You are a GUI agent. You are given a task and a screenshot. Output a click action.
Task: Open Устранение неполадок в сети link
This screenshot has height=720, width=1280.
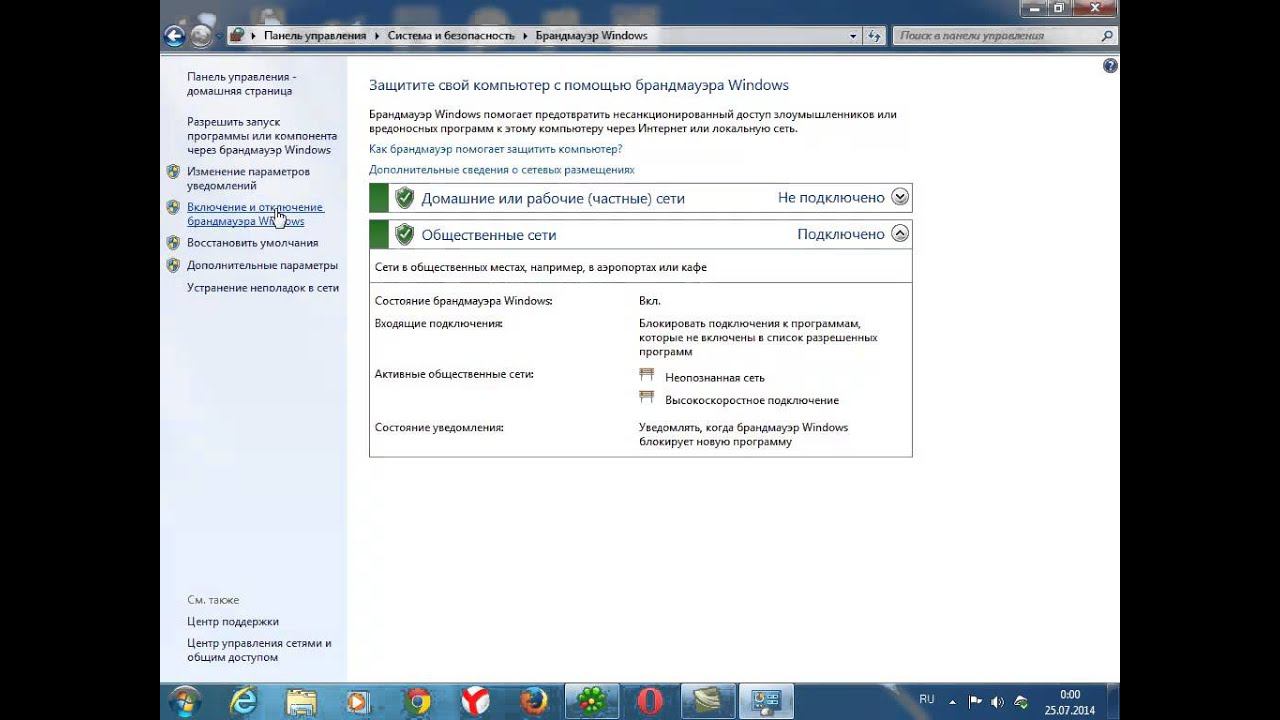[263, 288]
